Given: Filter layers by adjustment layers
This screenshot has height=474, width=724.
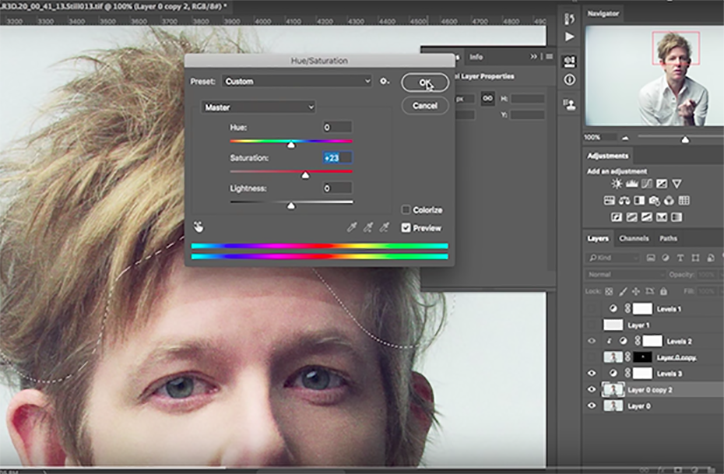Looking at the screenshot, I should [665, 258].
